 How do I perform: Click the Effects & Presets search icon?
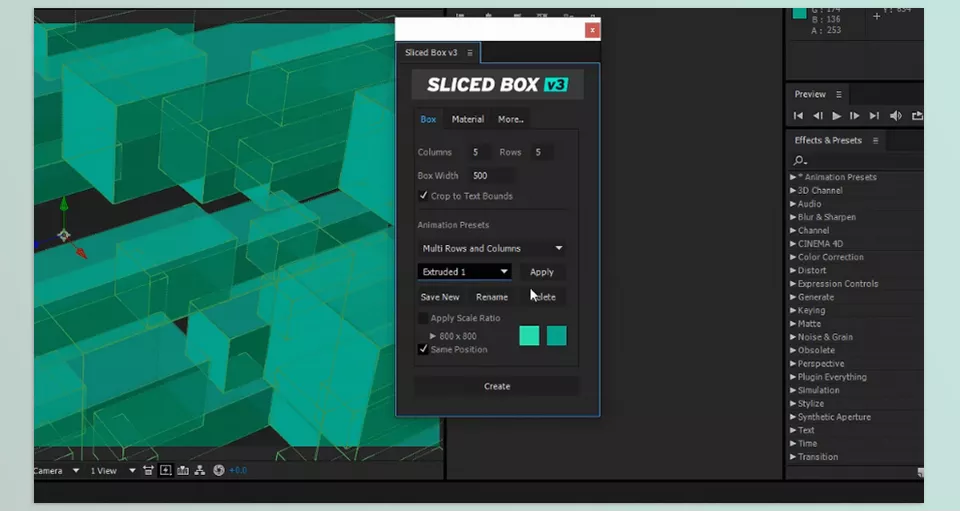[x=800, y=160]
